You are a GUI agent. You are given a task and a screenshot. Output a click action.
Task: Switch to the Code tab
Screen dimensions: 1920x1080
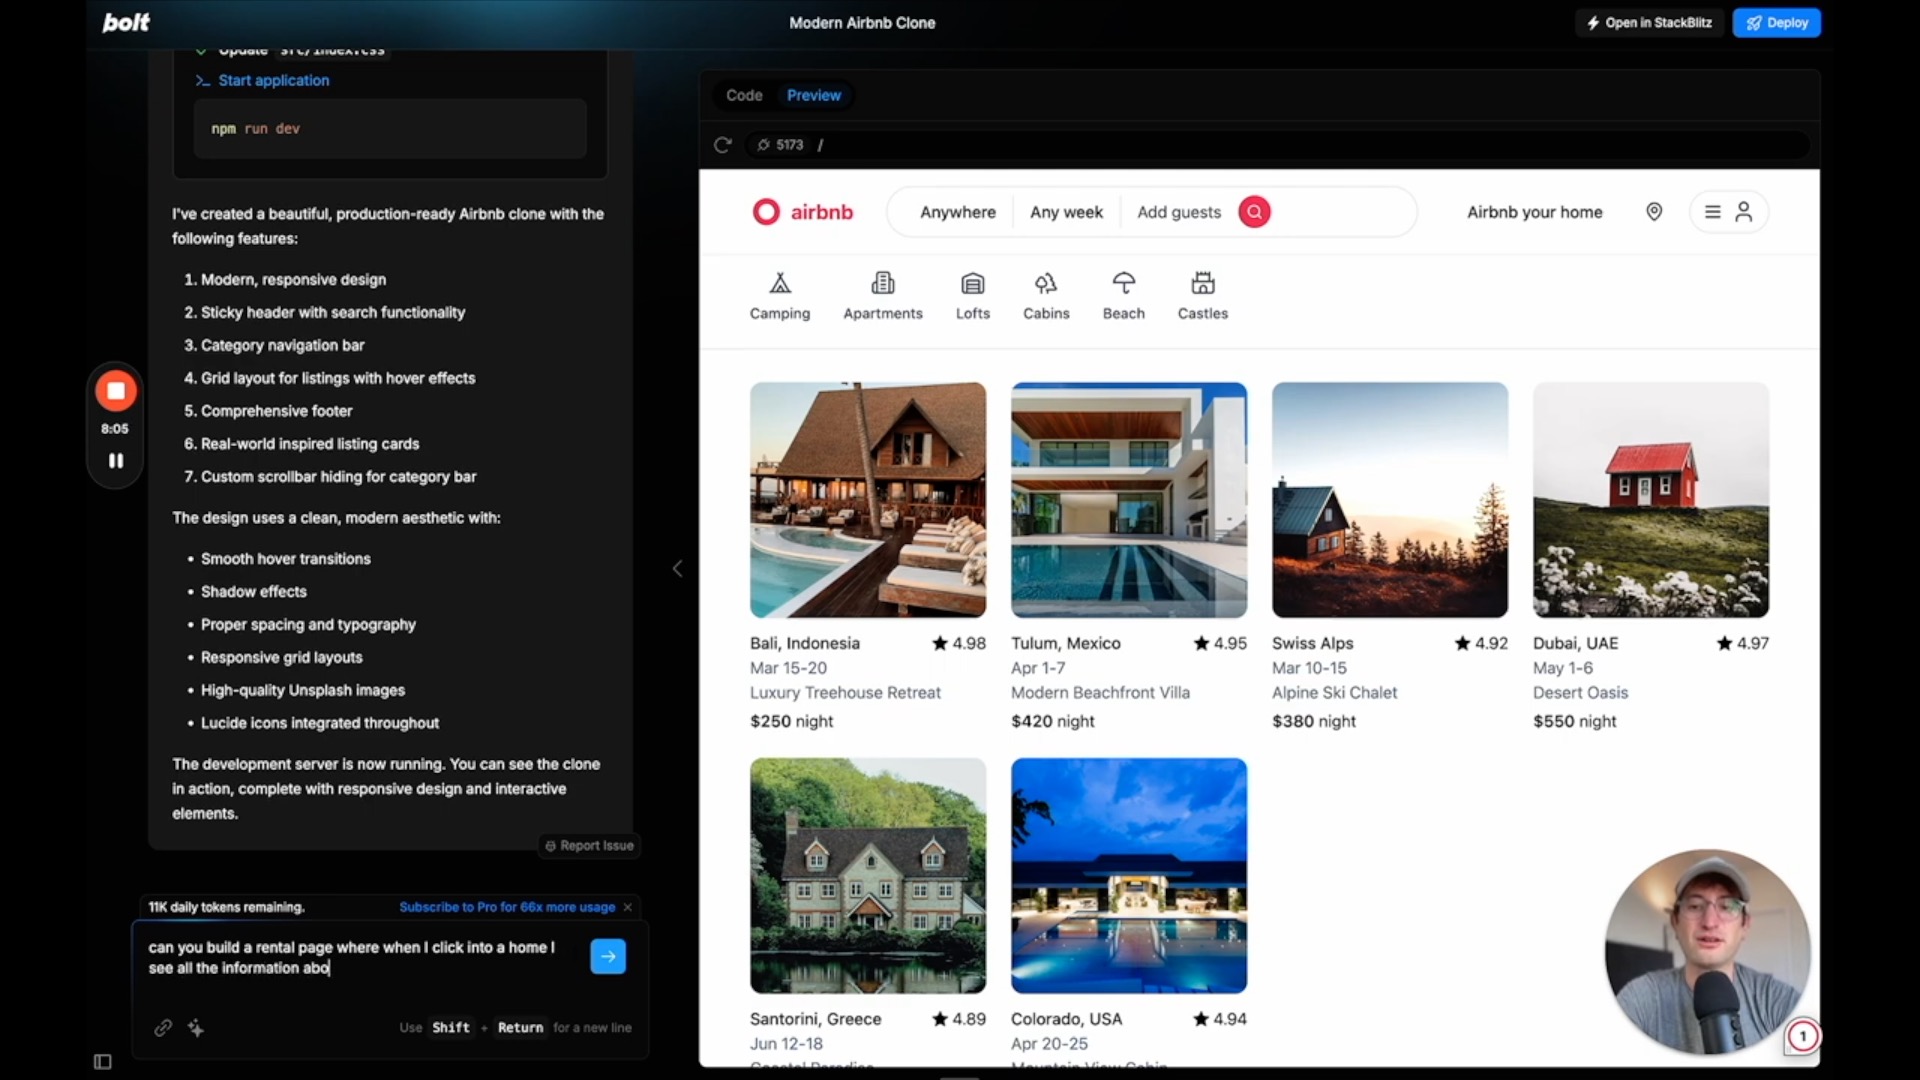tap(744, 95)
